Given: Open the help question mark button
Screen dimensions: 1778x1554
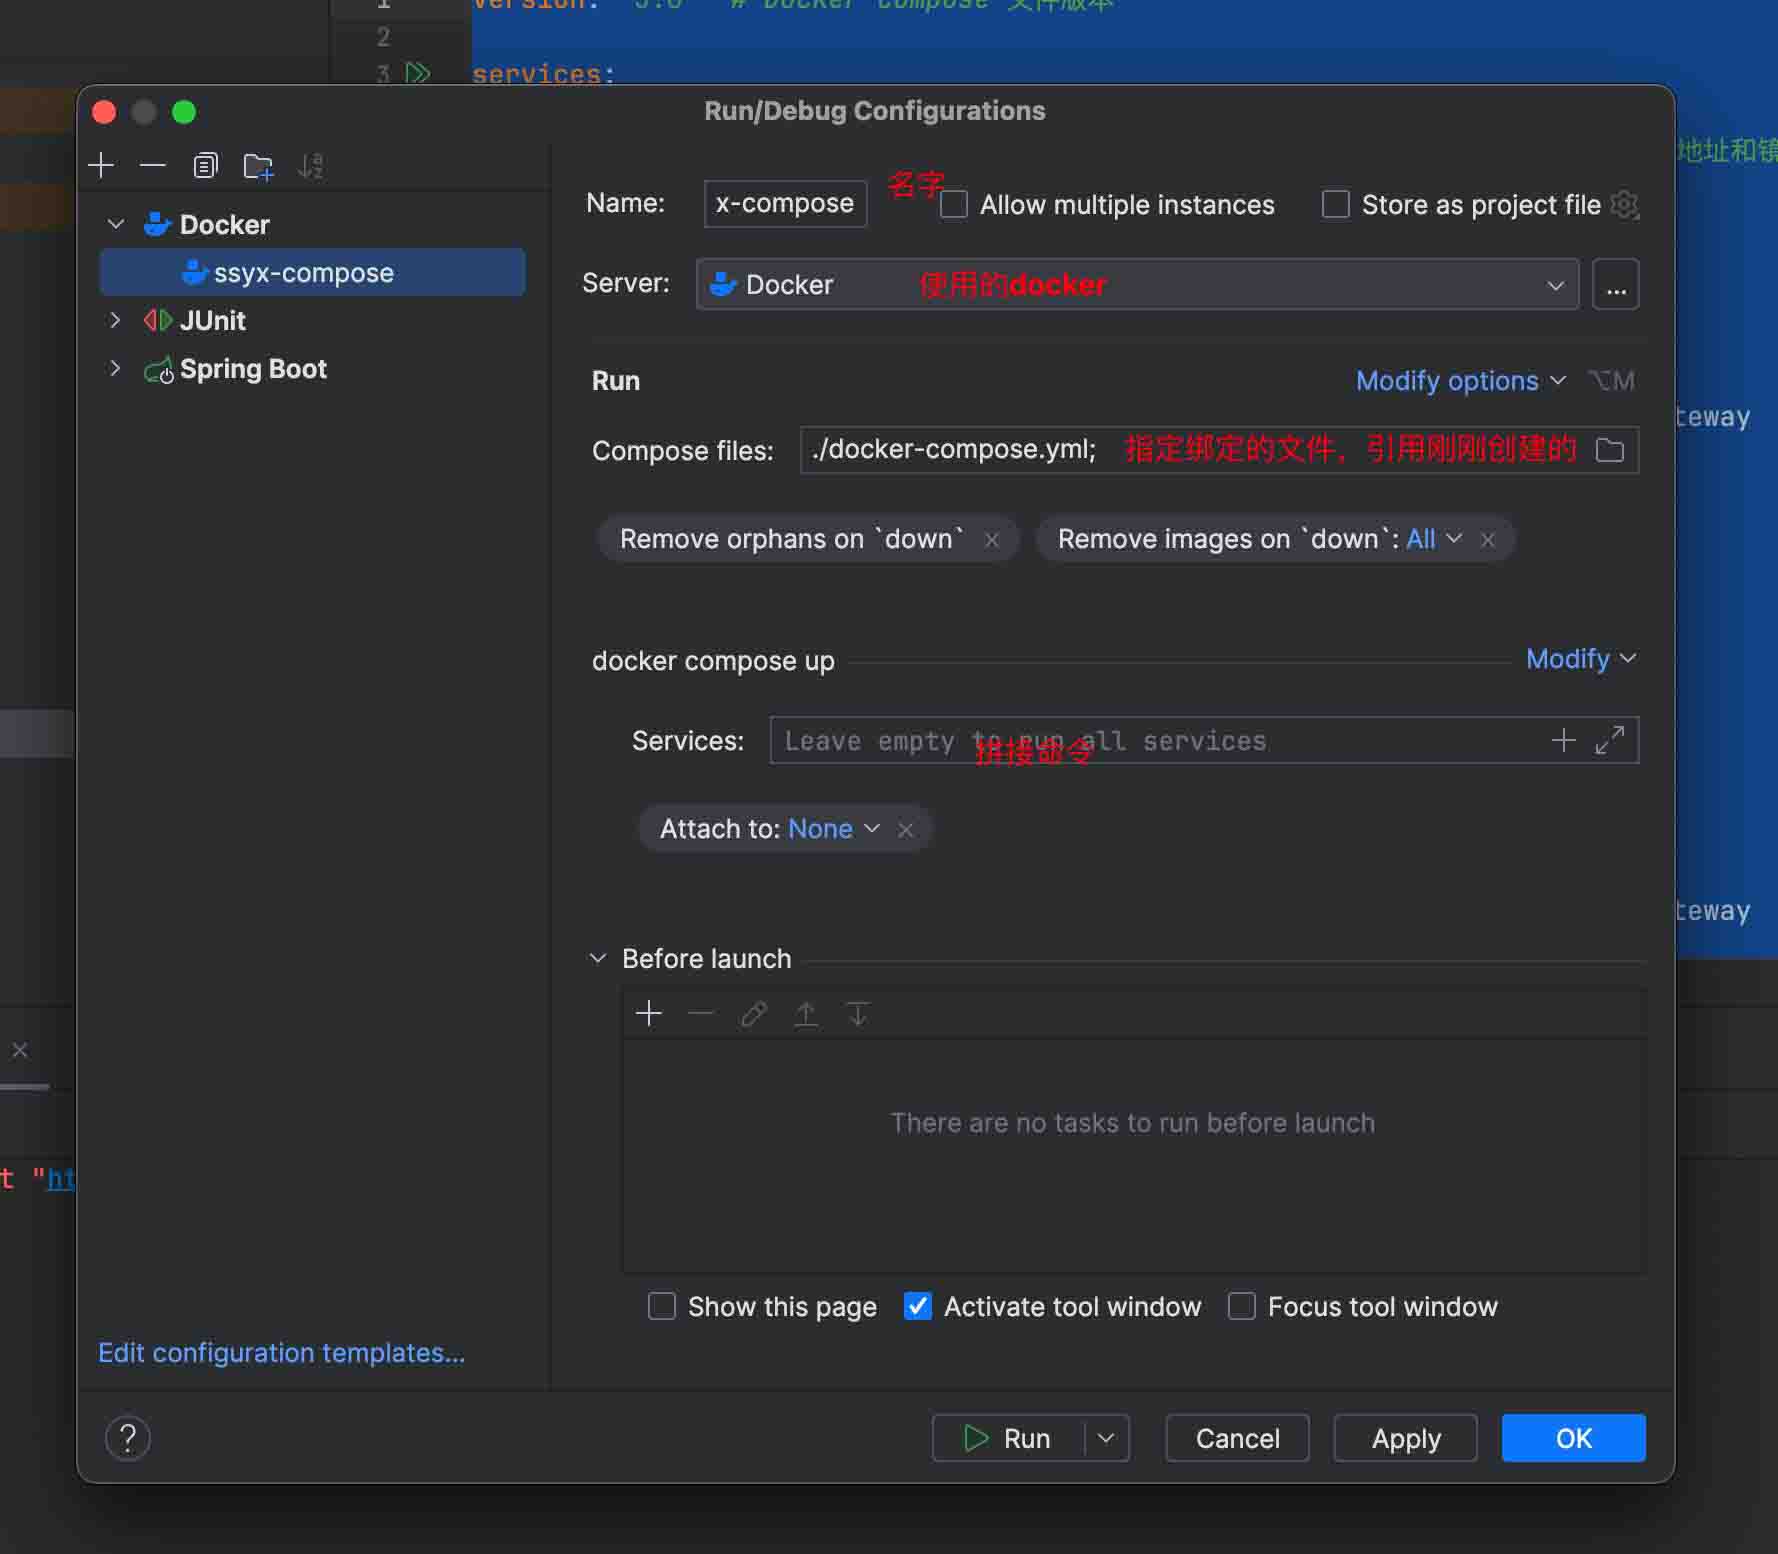Looking at the screenshot, I should (128, 1438).
